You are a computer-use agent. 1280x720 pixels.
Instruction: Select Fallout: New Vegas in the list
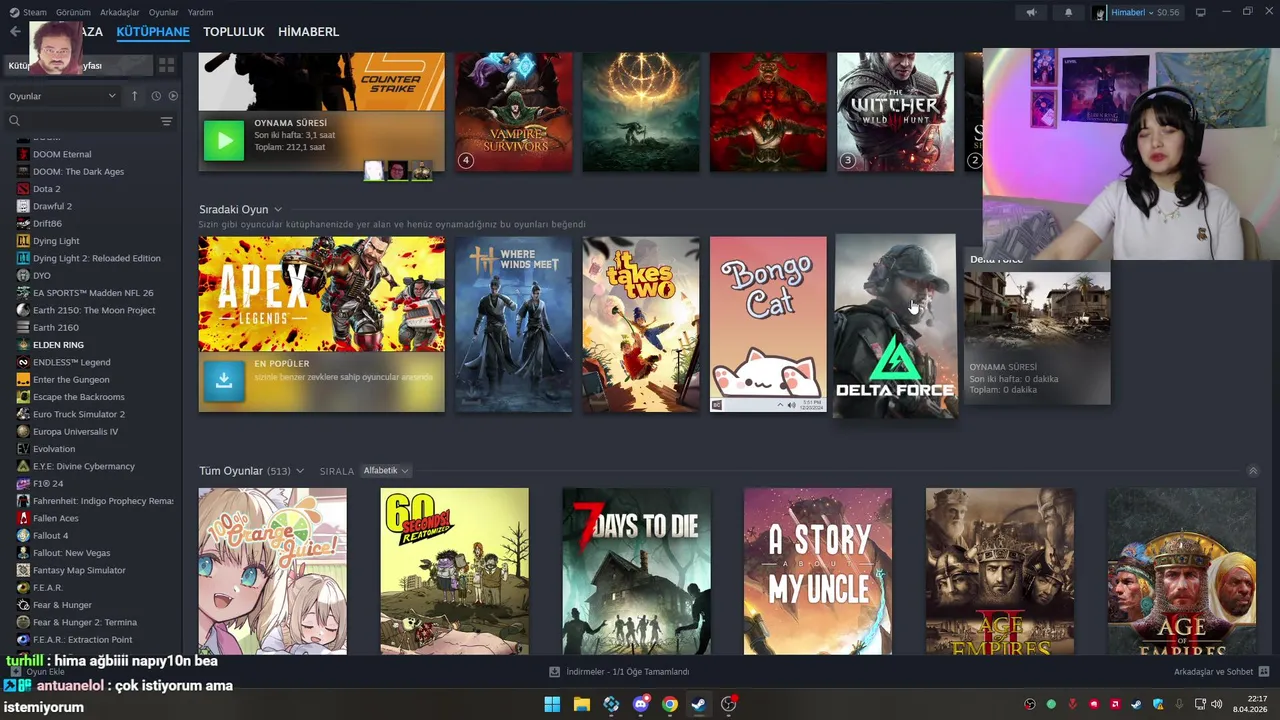tap(71, 553)
